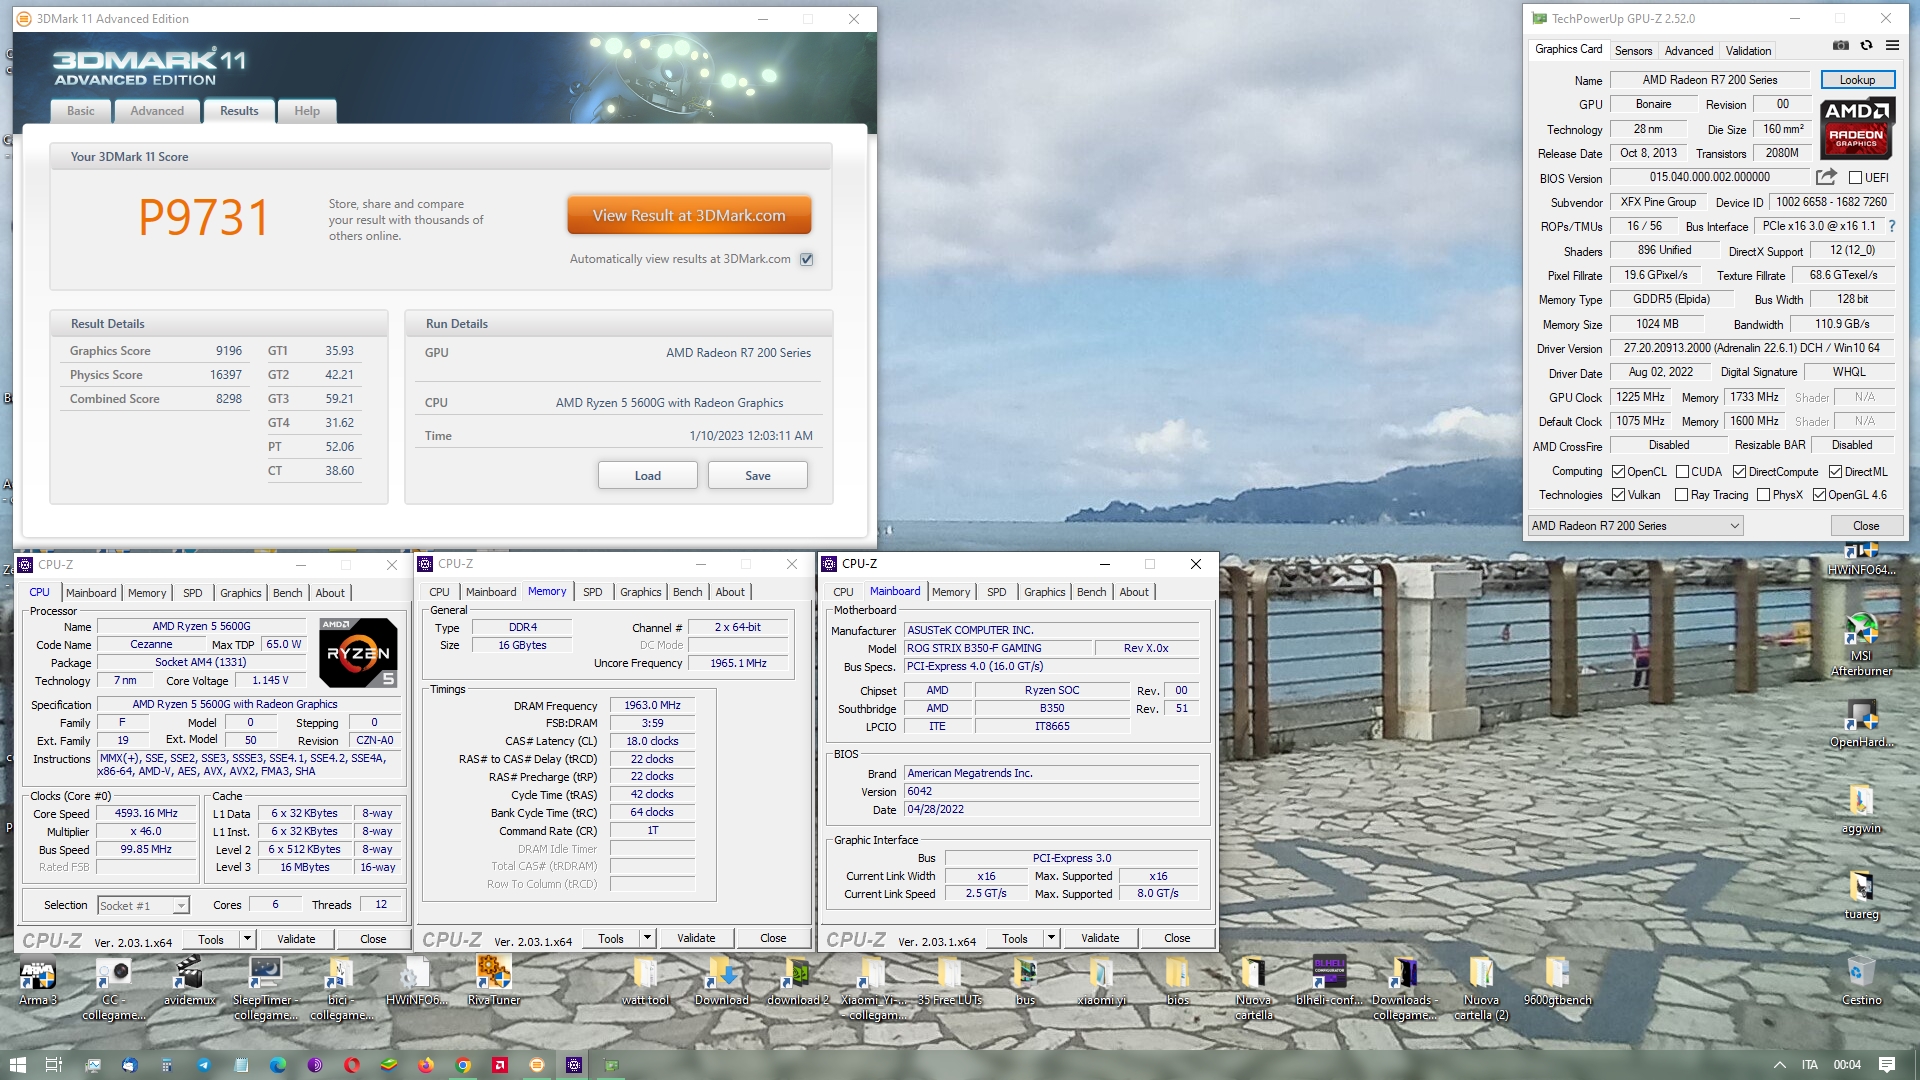Open the Cestino recycle bin icon
Screen dimensions: 1920x1080
(x=1861, y=982)
